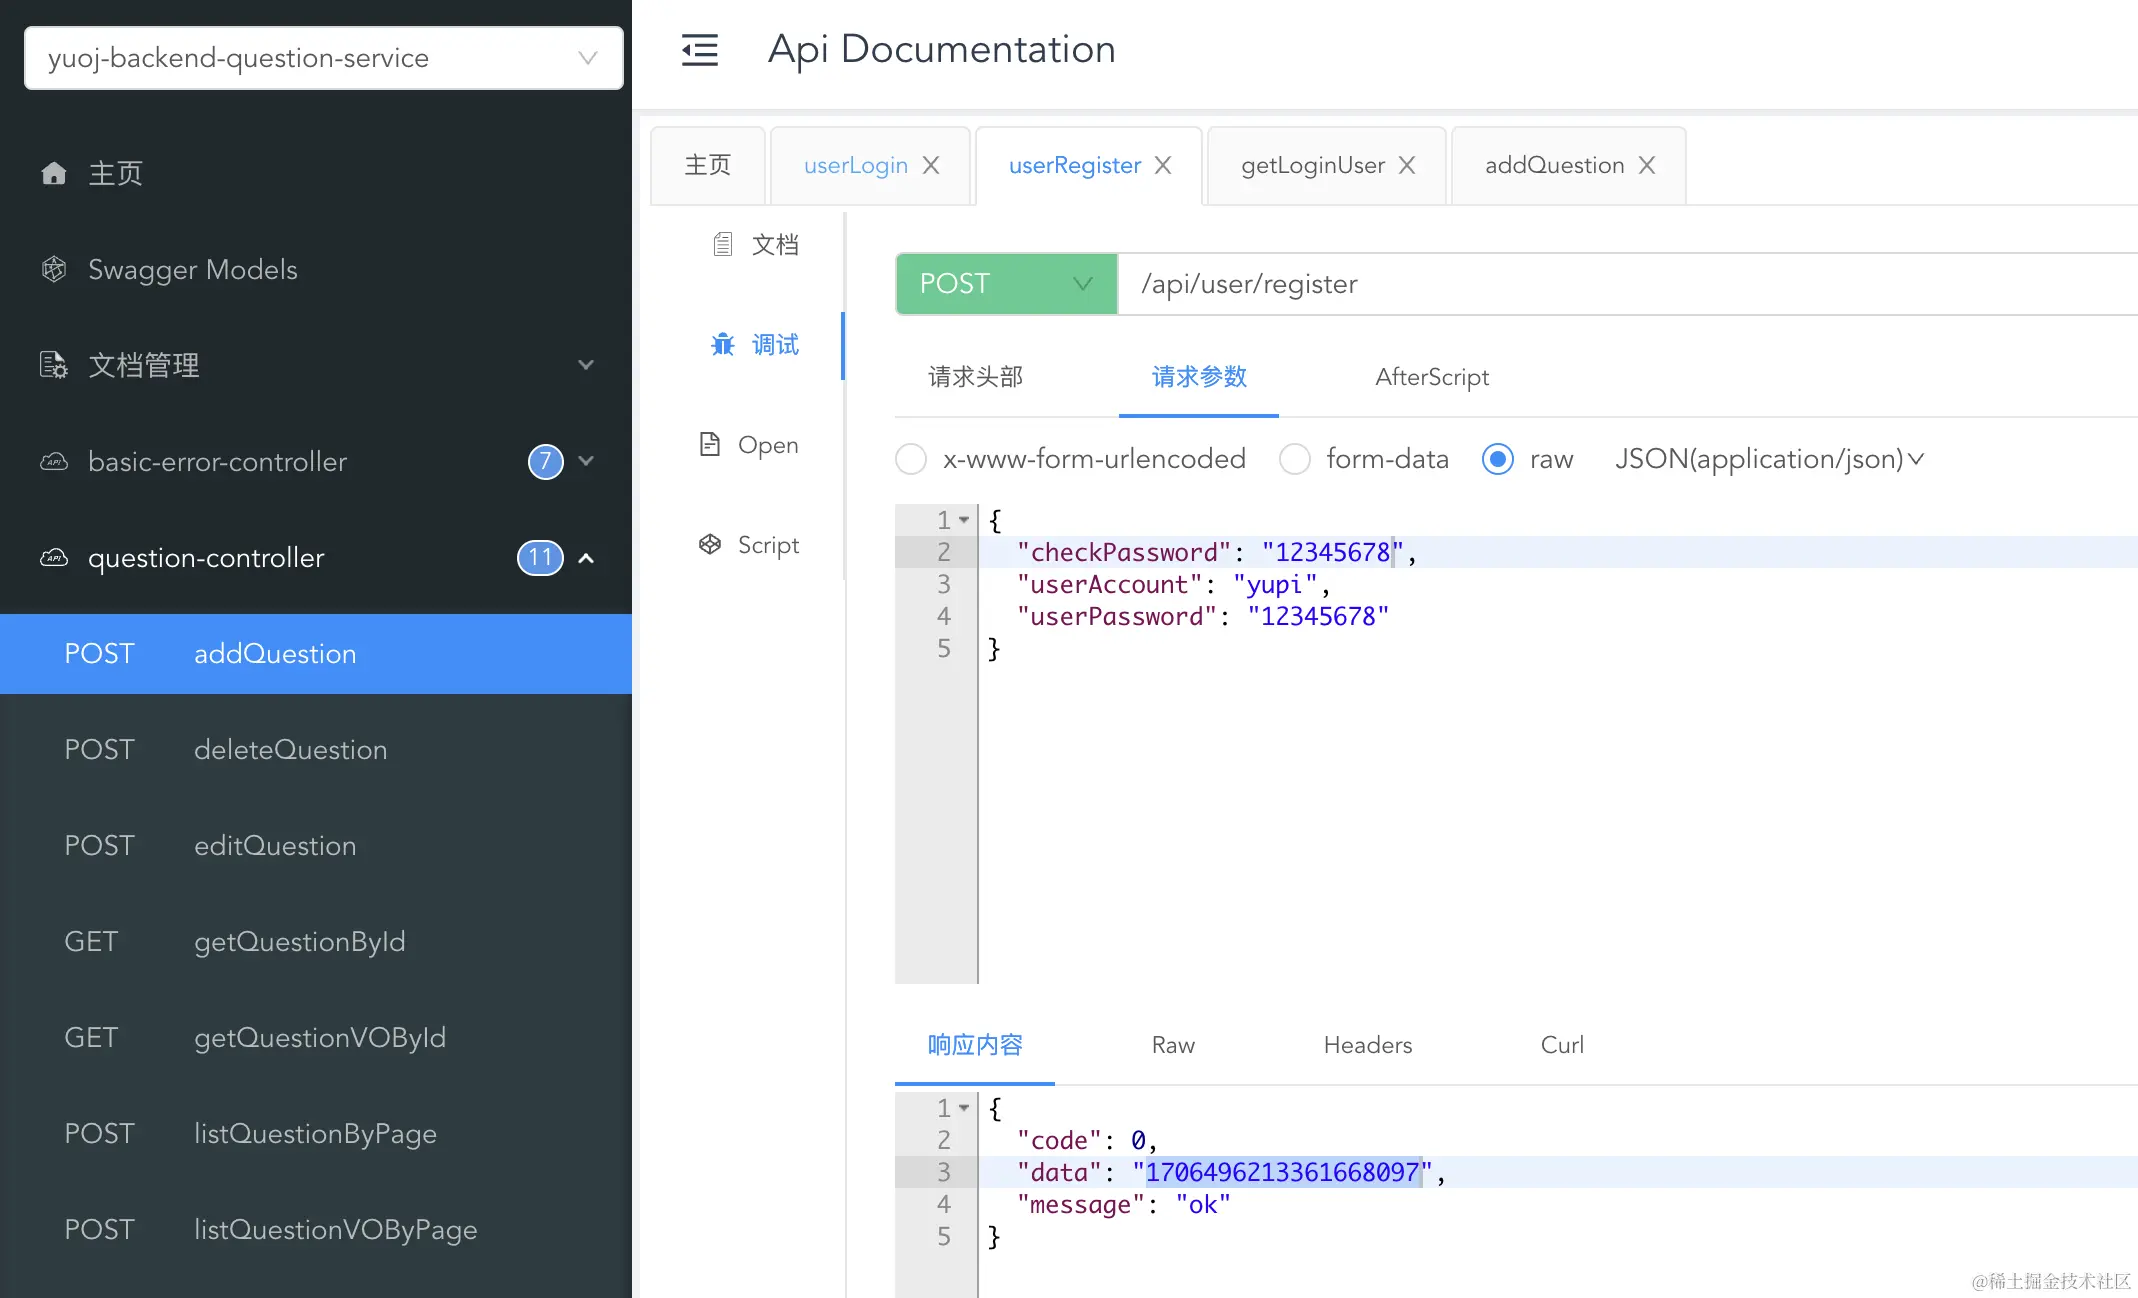The width and height of the screenshot is (2138, 1298).
Task: Select the form-data radio button
Action: point(1295,459)
